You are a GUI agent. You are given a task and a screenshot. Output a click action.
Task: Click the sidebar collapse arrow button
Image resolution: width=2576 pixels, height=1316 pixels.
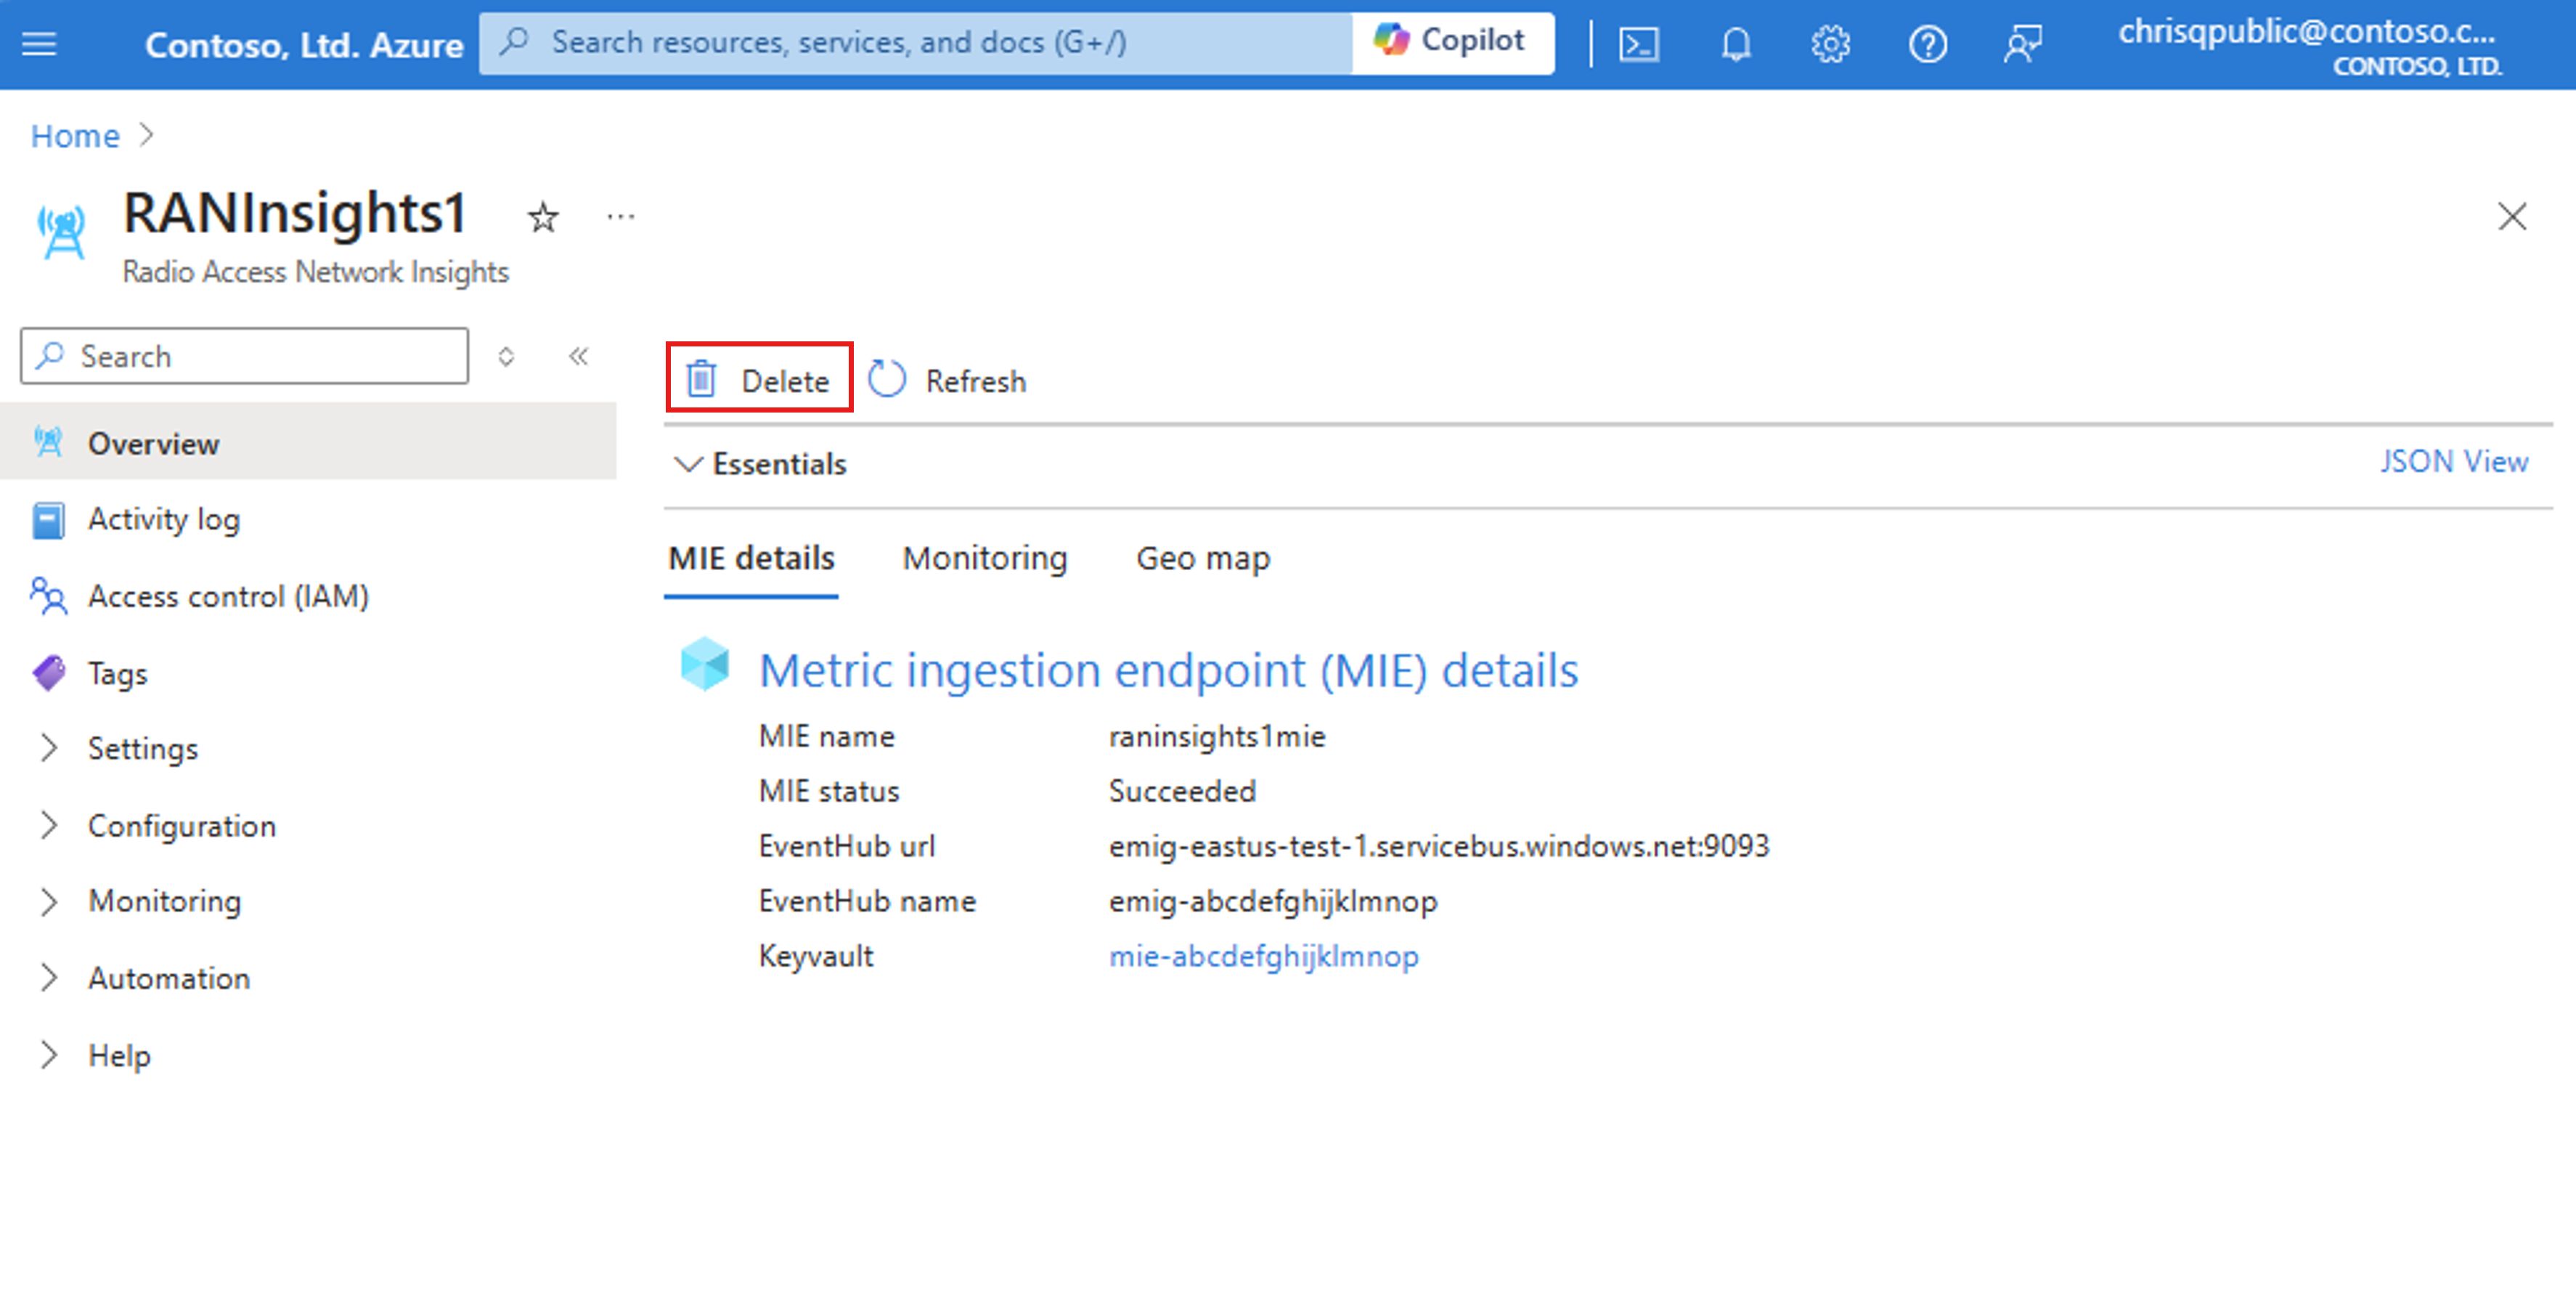pyautogui.click(x=579, y=356)
